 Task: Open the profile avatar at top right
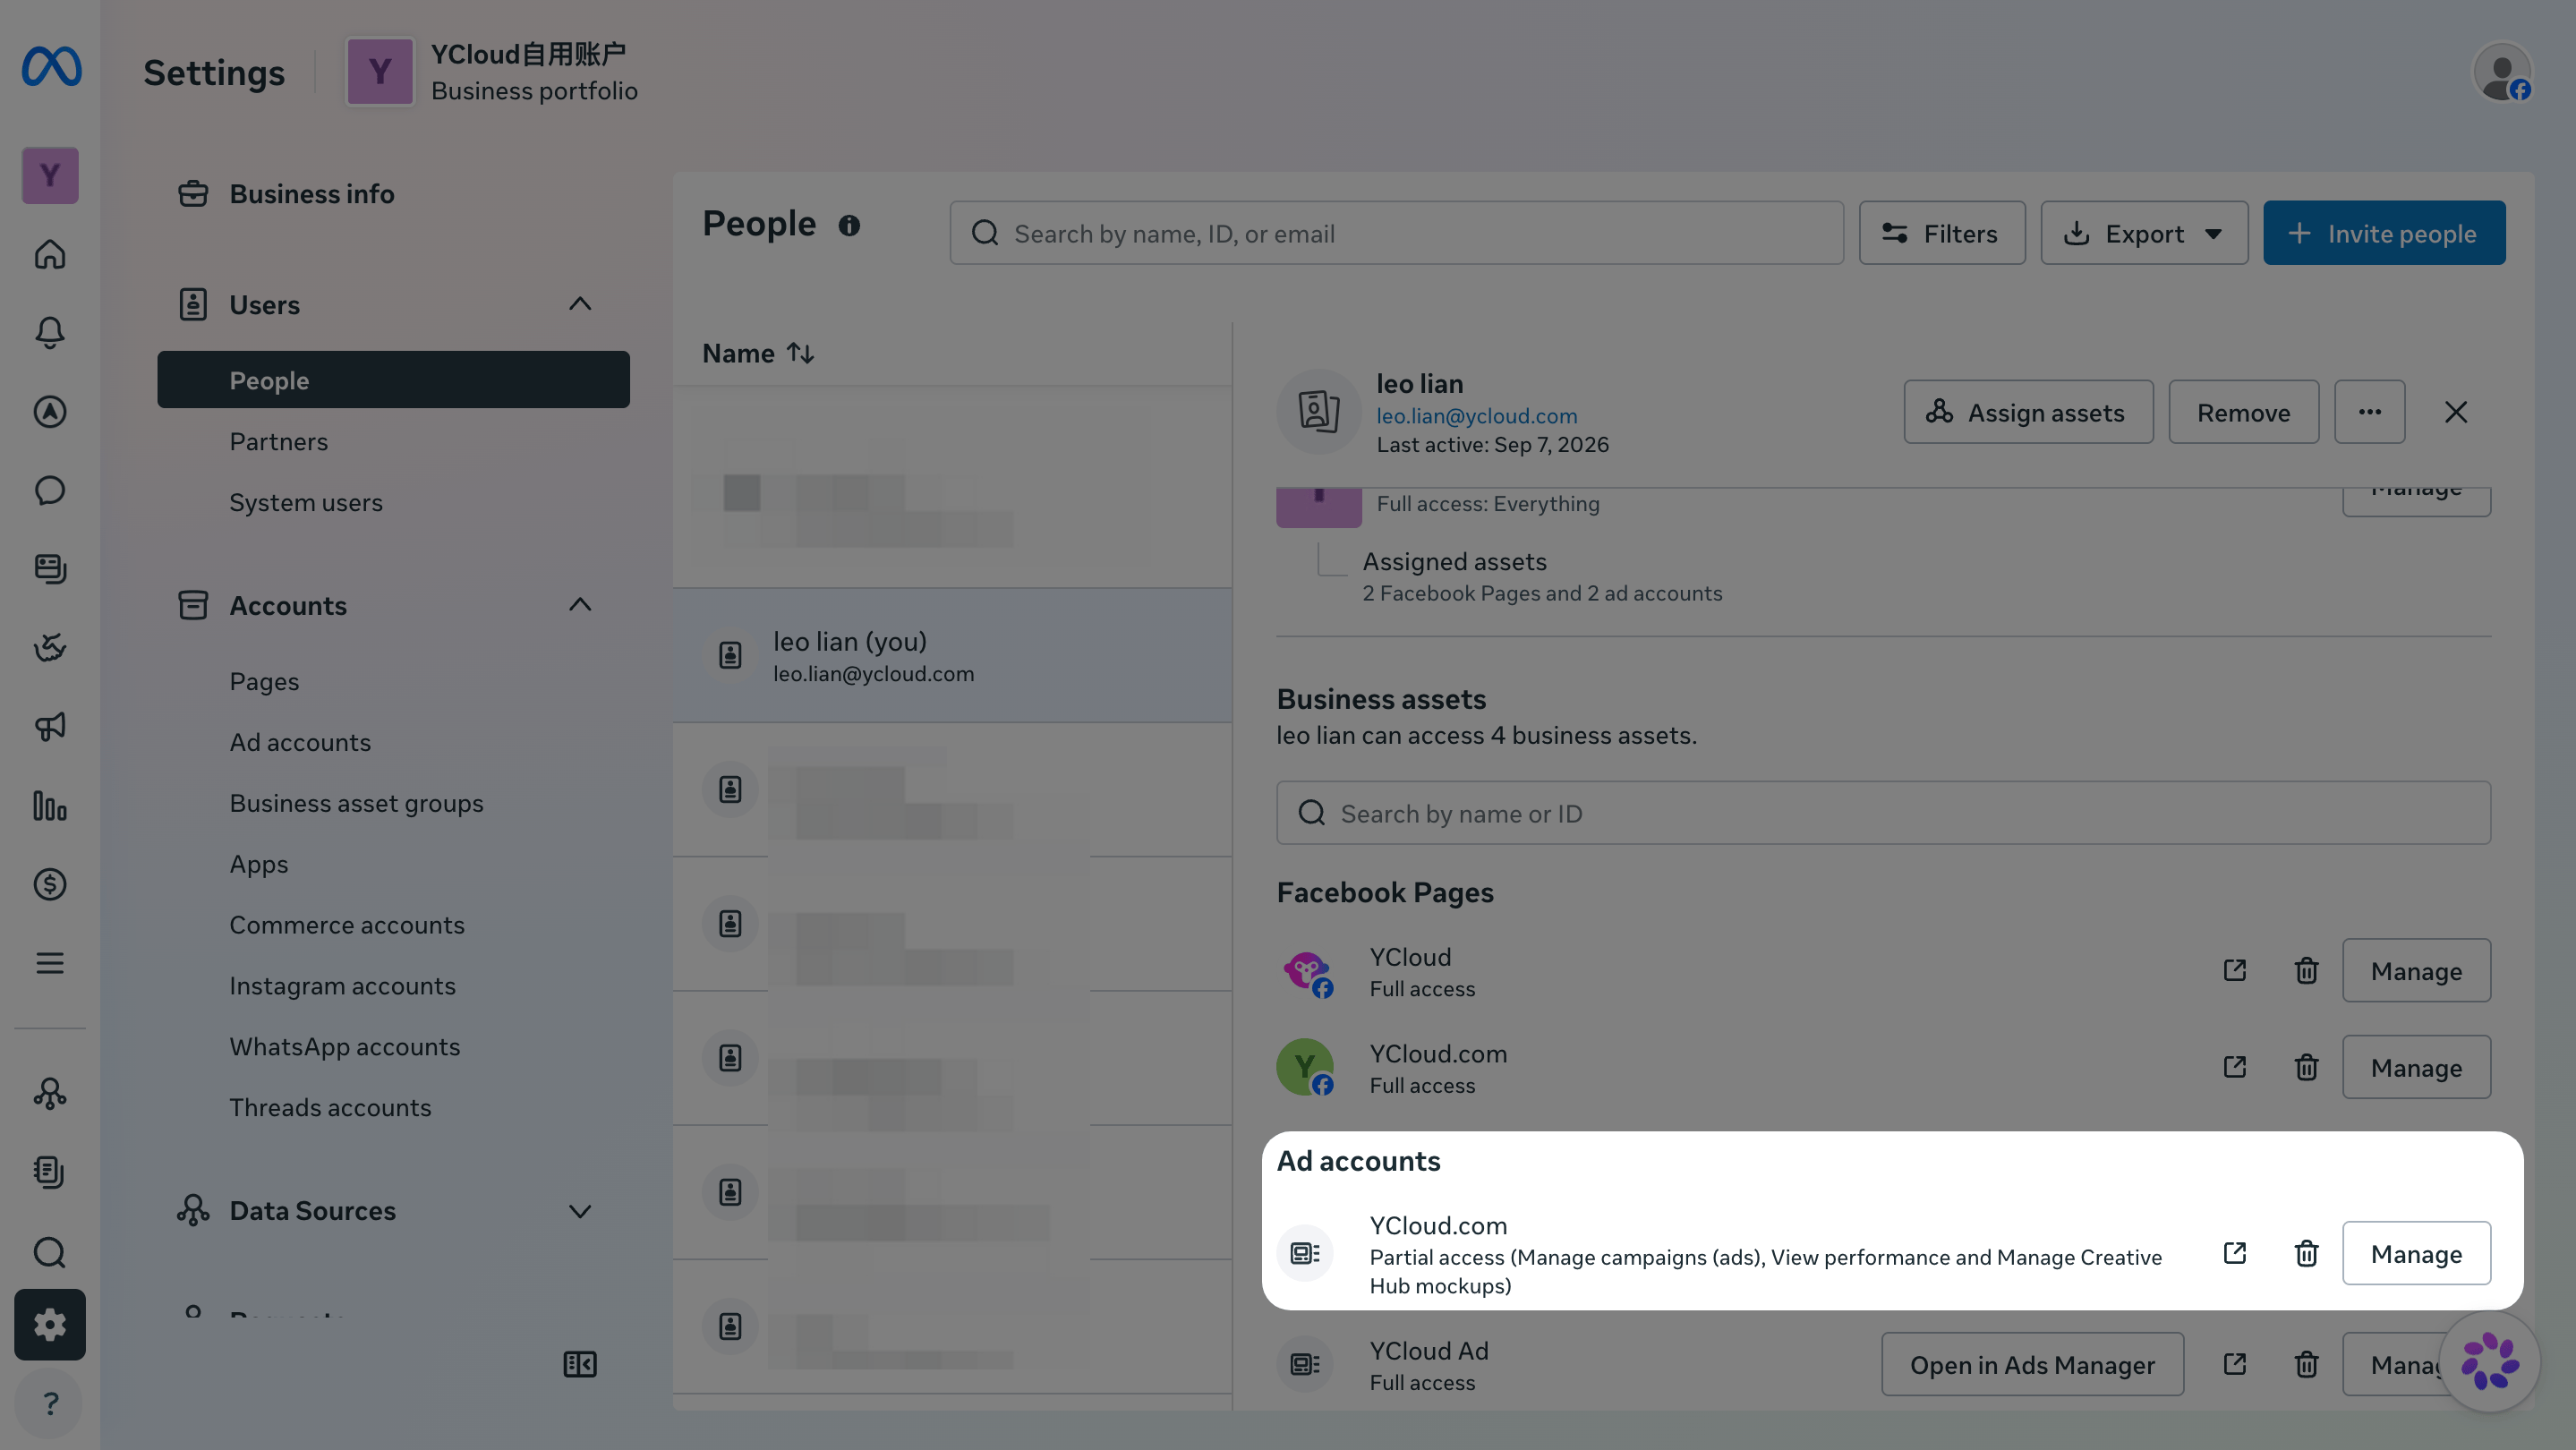[2502, 72]
